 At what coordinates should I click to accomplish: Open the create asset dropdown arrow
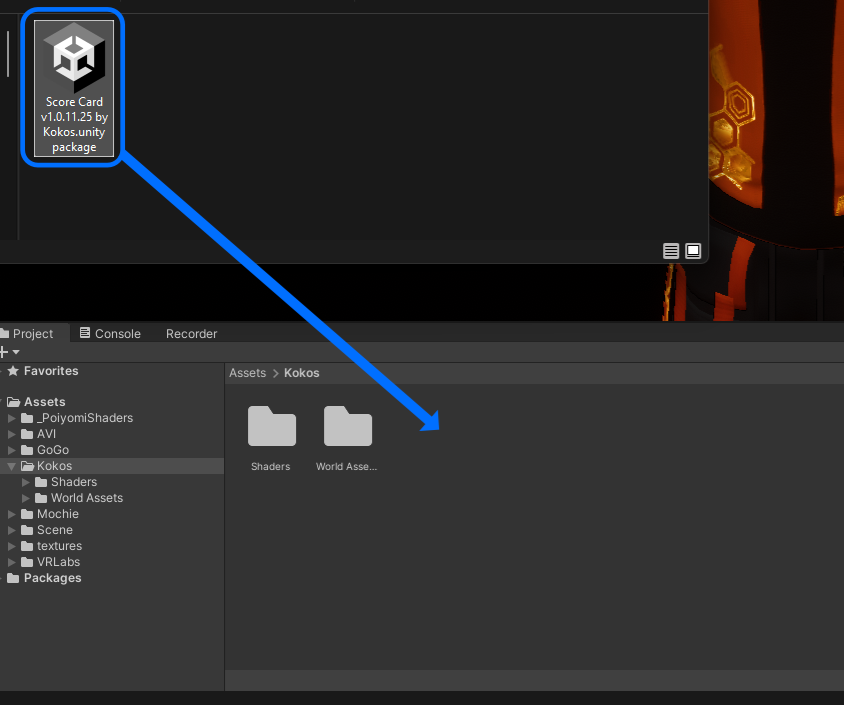(x=16, y=353)
